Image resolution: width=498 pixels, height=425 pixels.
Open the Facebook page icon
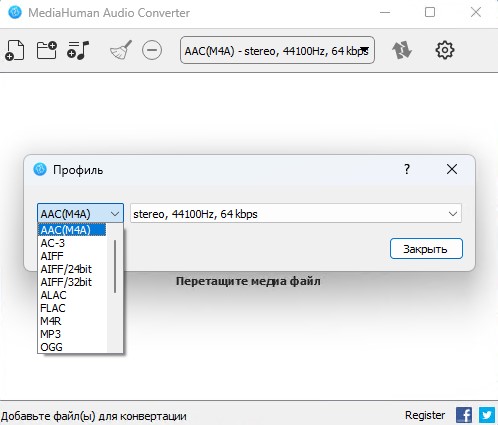(464, 415)
